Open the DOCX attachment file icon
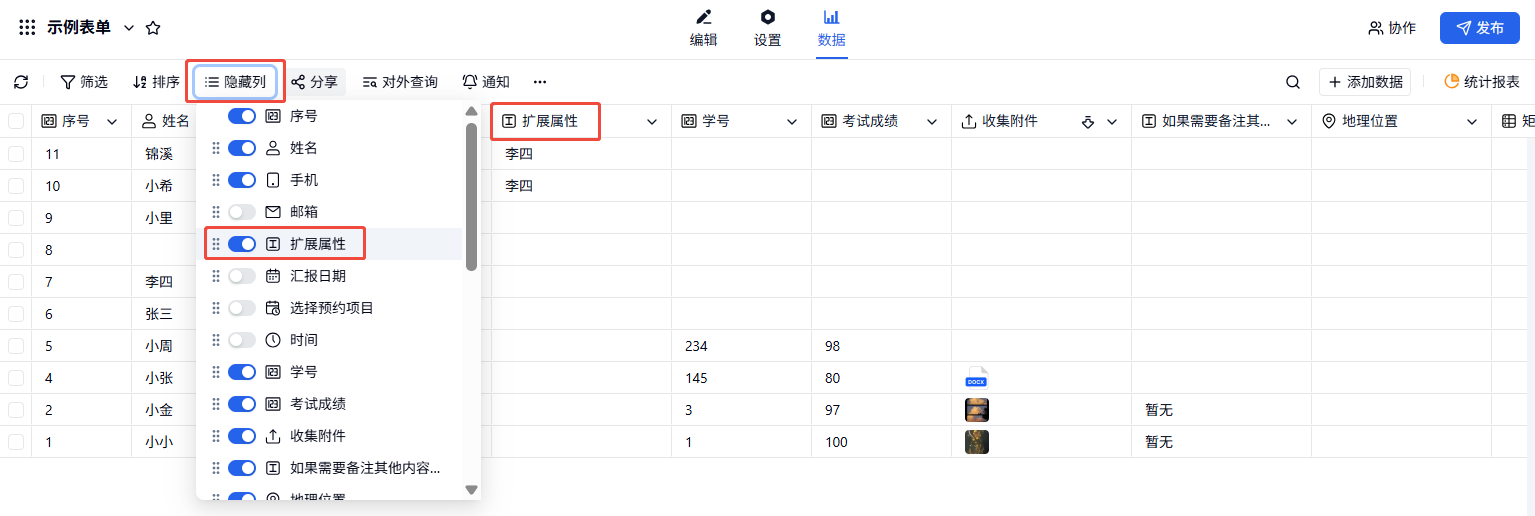 pyautogui.click(x=976, y=378)
